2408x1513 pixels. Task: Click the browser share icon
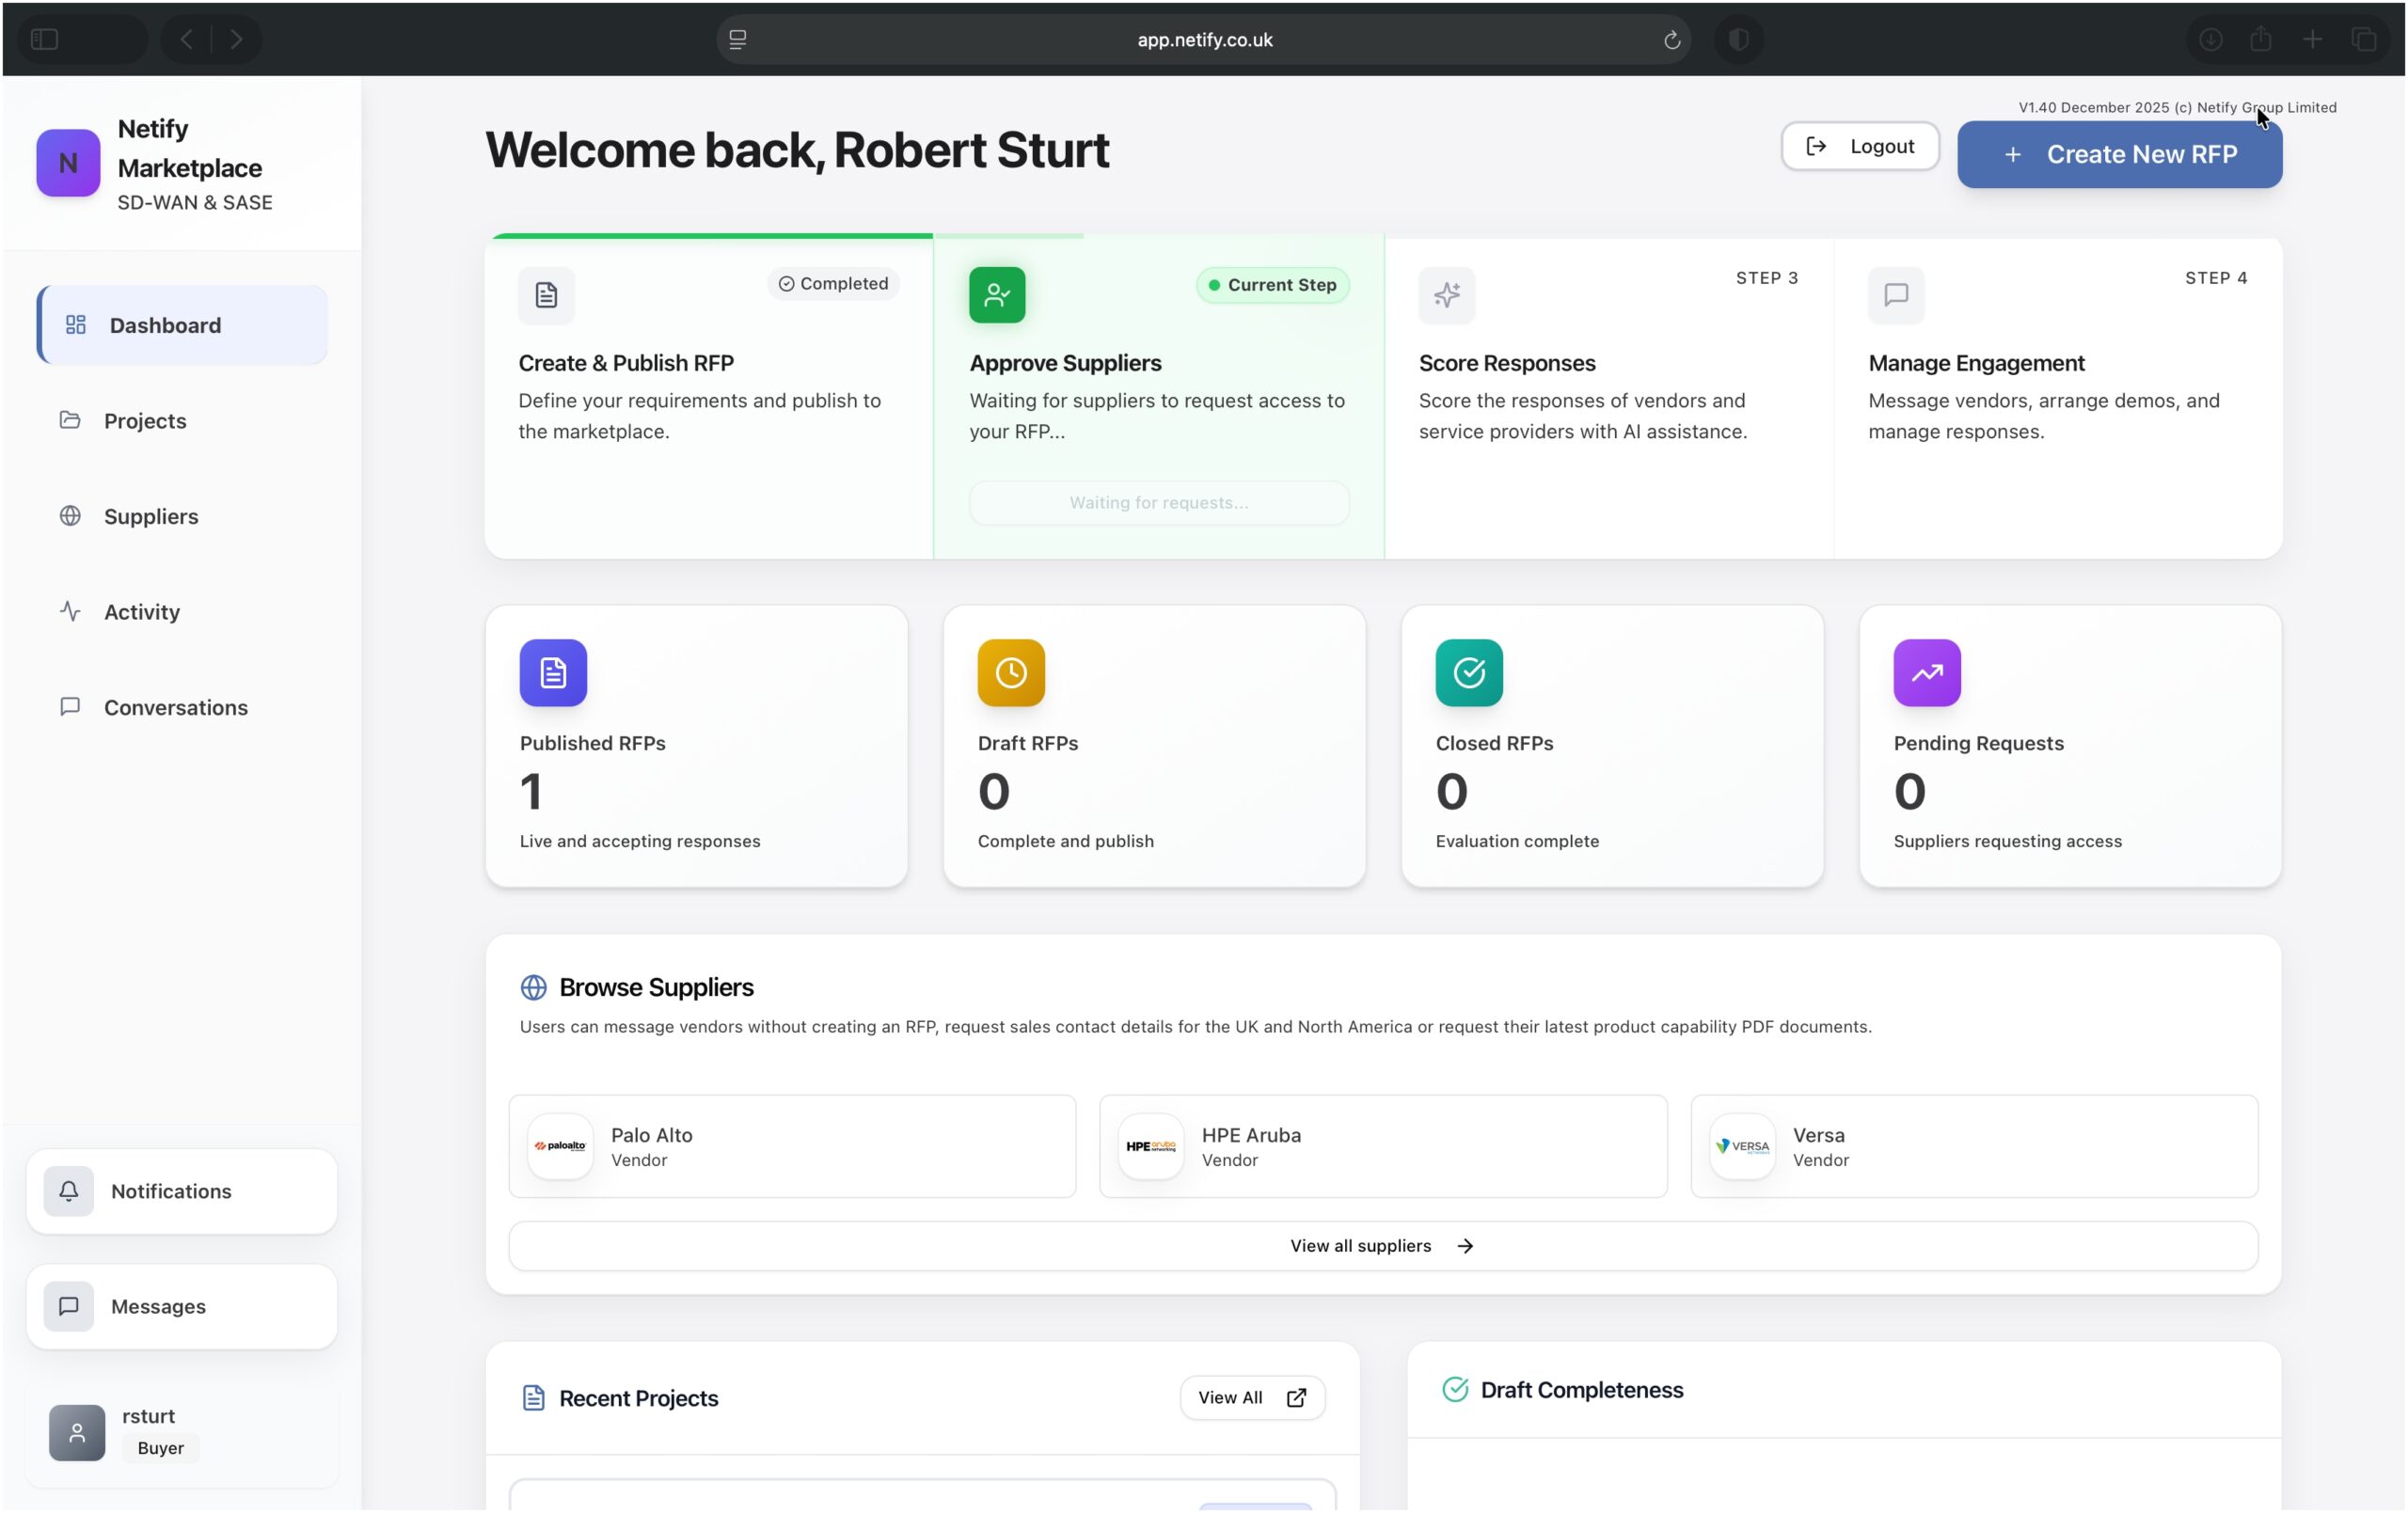pos(2261,40)
